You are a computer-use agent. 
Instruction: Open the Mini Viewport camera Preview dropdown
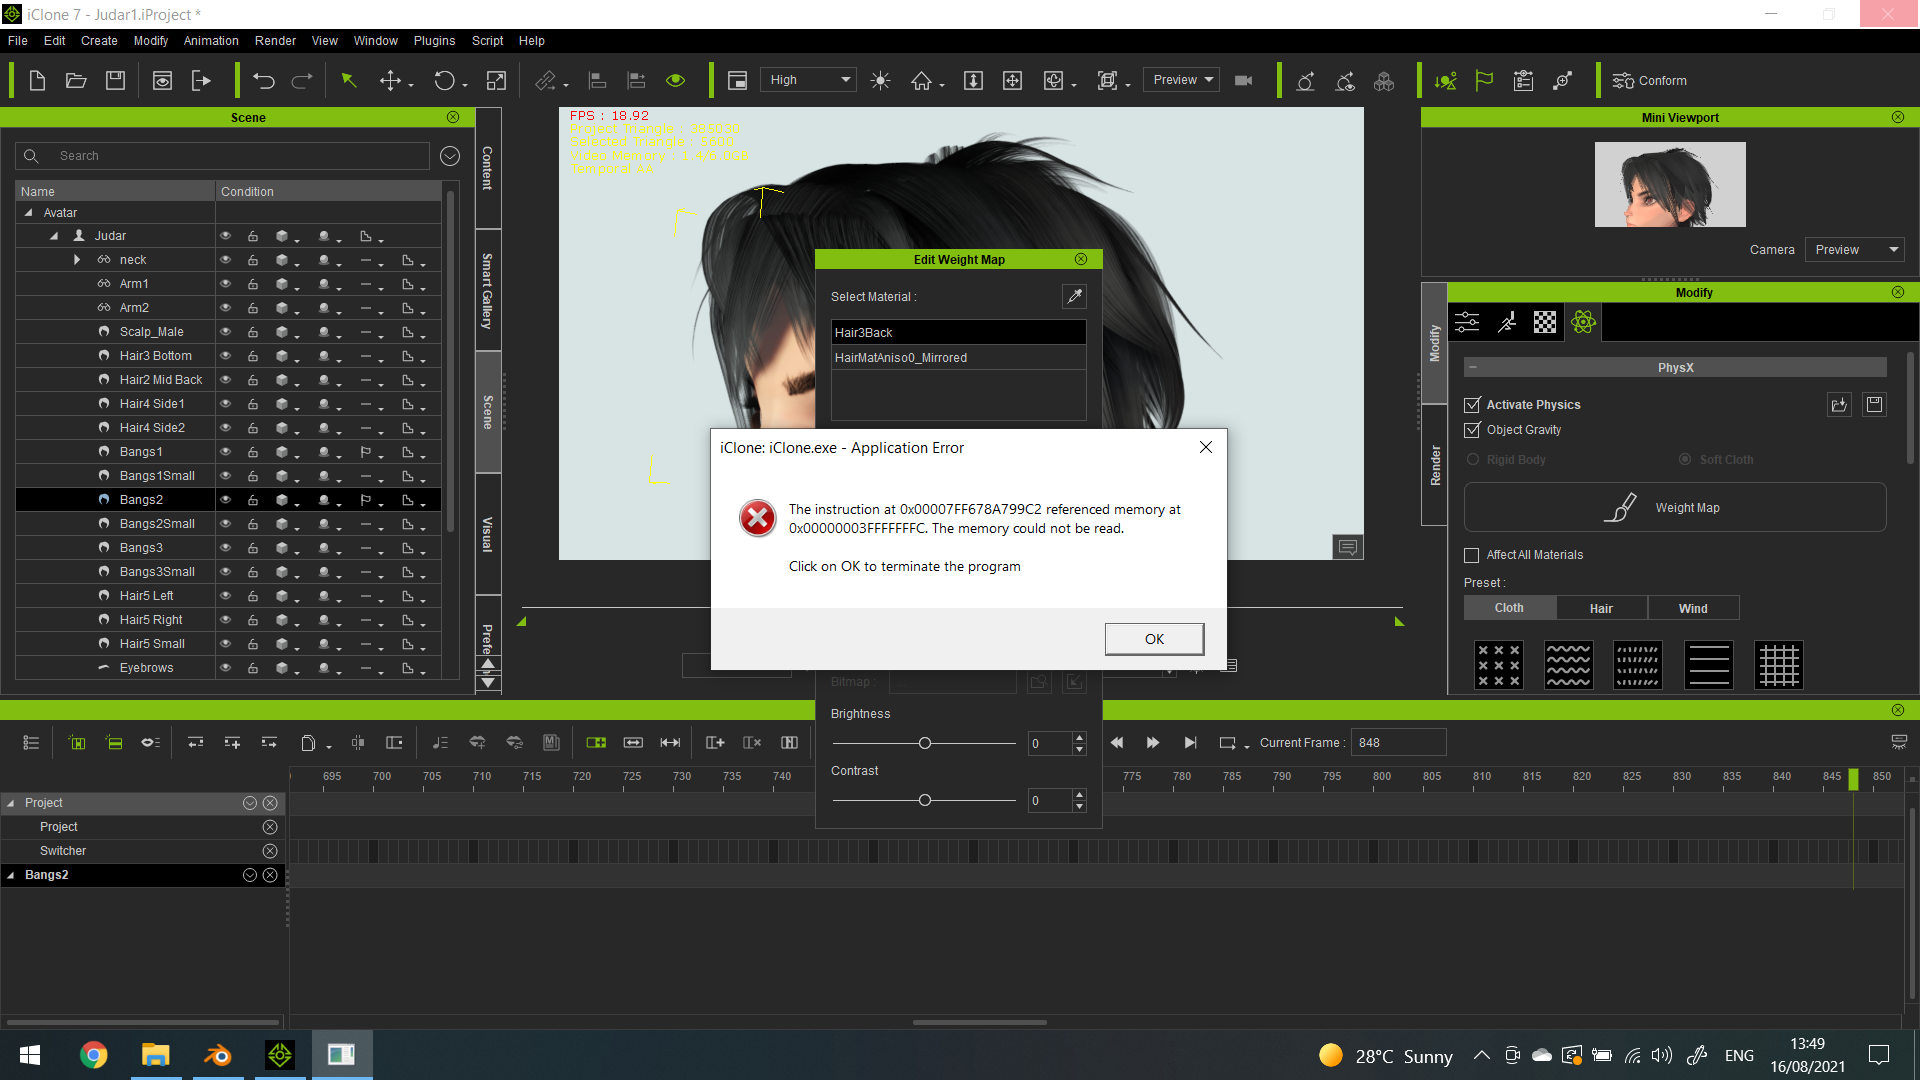[1855, 250]
